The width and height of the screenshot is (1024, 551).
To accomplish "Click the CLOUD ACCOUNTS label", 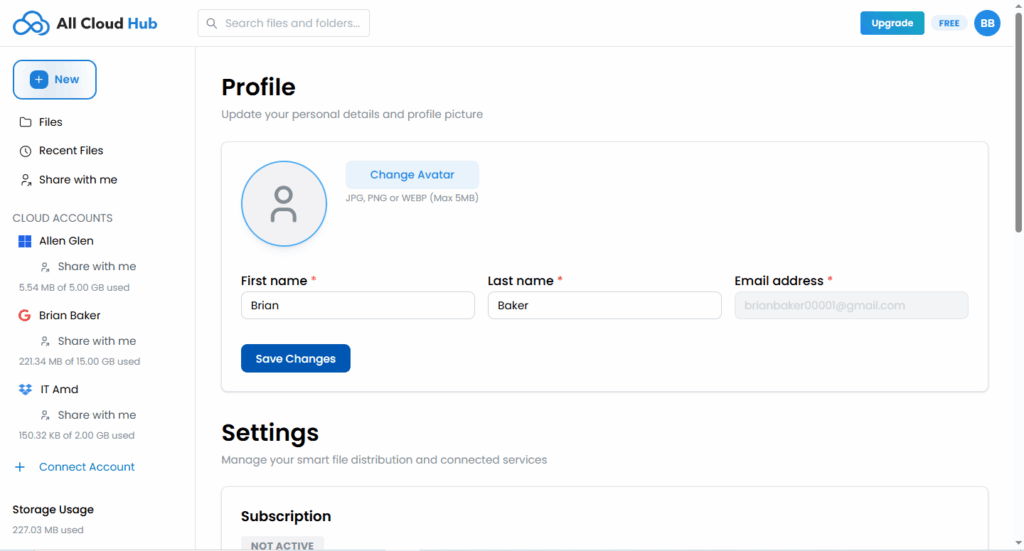I will [x=63, y=218].
